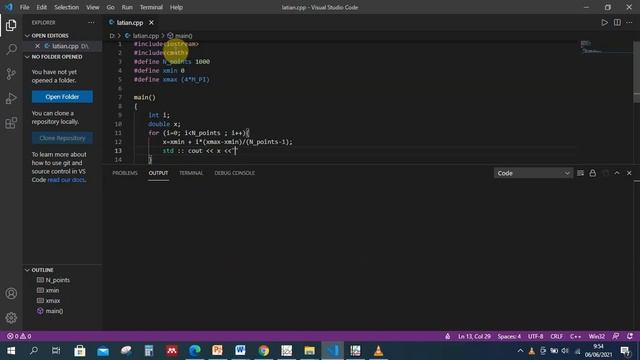Select N_points in the Outline
Viewport: 640px width, 360px height.
tap(57, 280)
